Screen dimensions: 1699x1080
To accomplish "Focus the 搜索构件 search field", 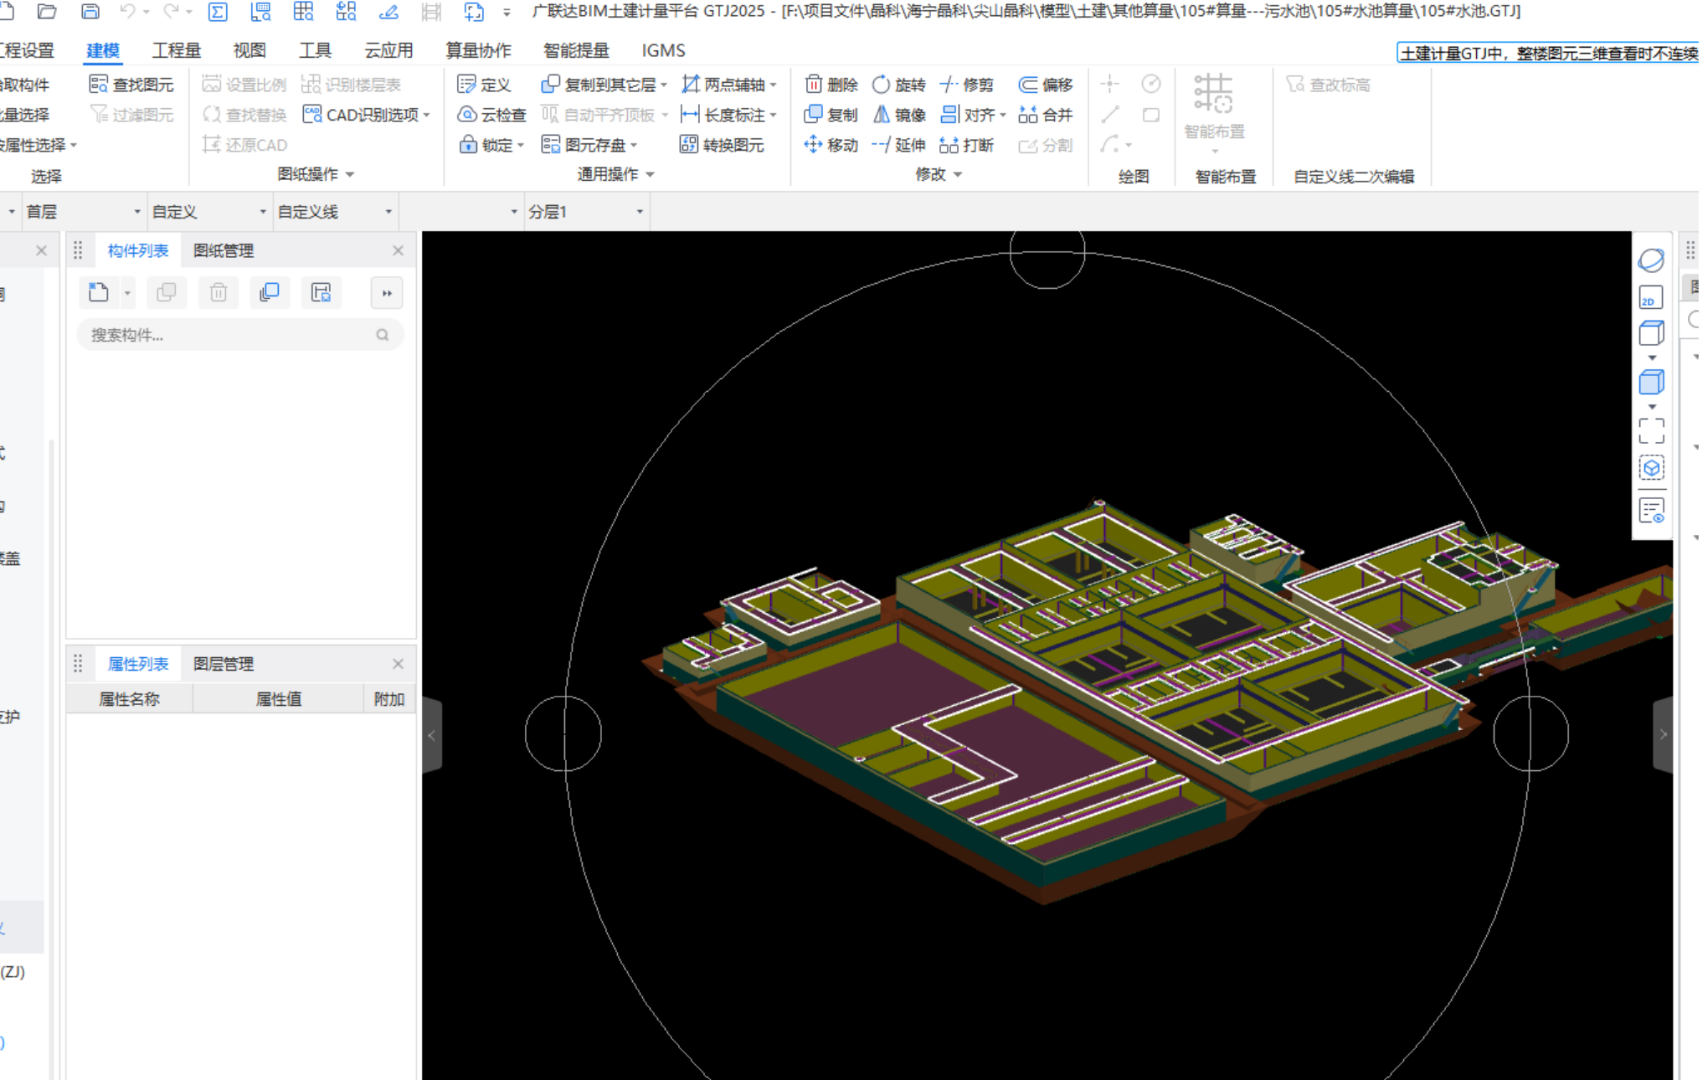I will click(240, 335).
